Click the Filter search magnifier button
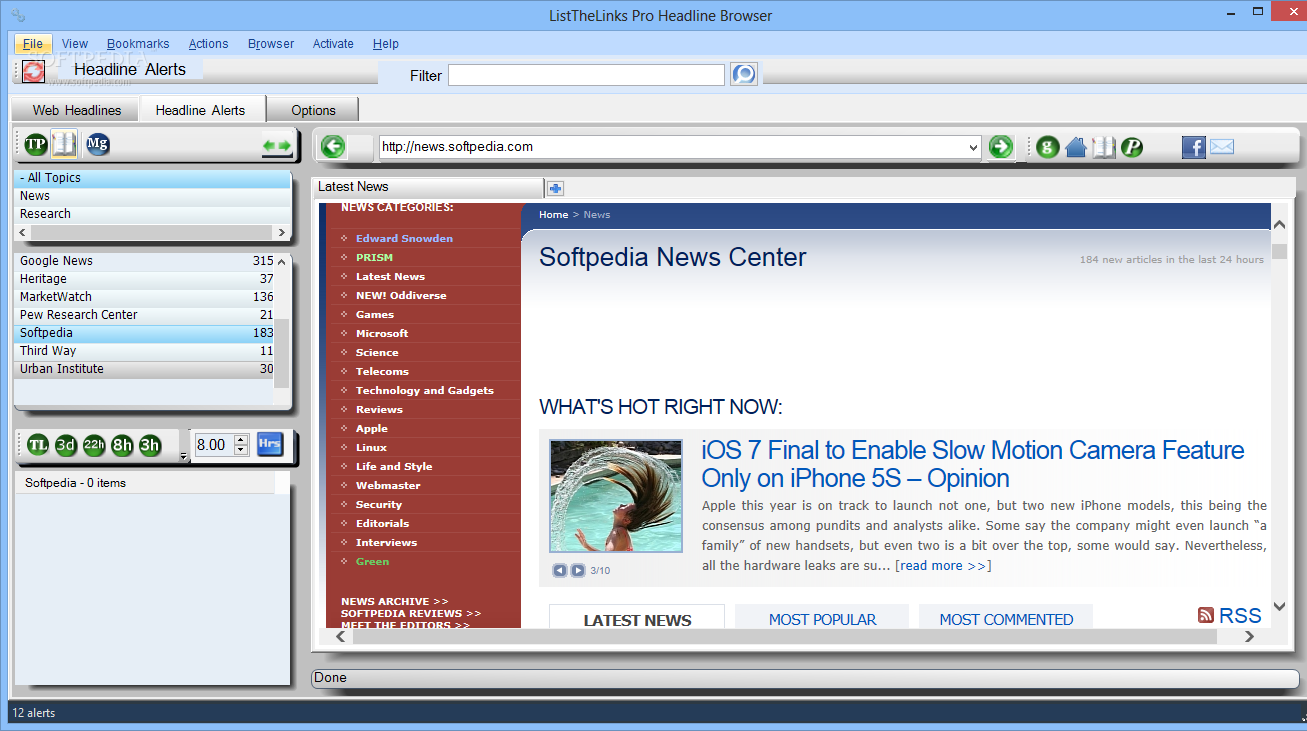1307x731 pixels. point(744,74)
